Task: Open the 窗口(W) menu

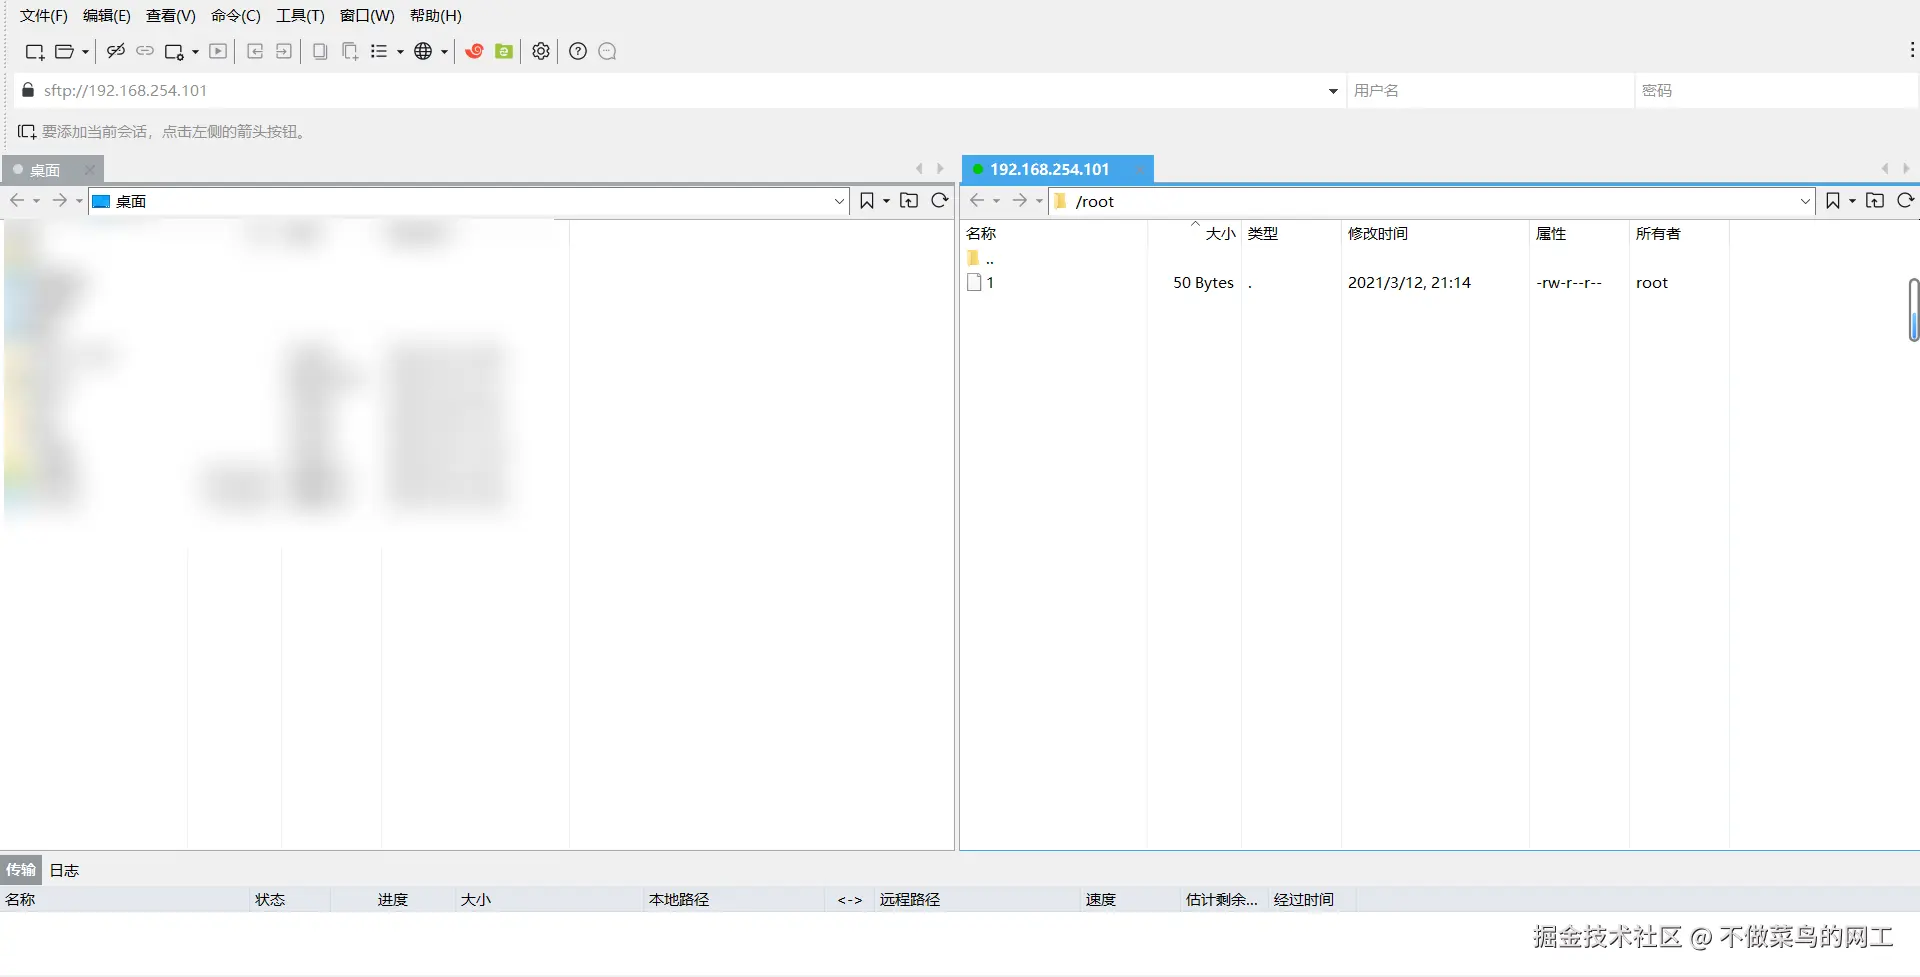Action: click(367, 16)
